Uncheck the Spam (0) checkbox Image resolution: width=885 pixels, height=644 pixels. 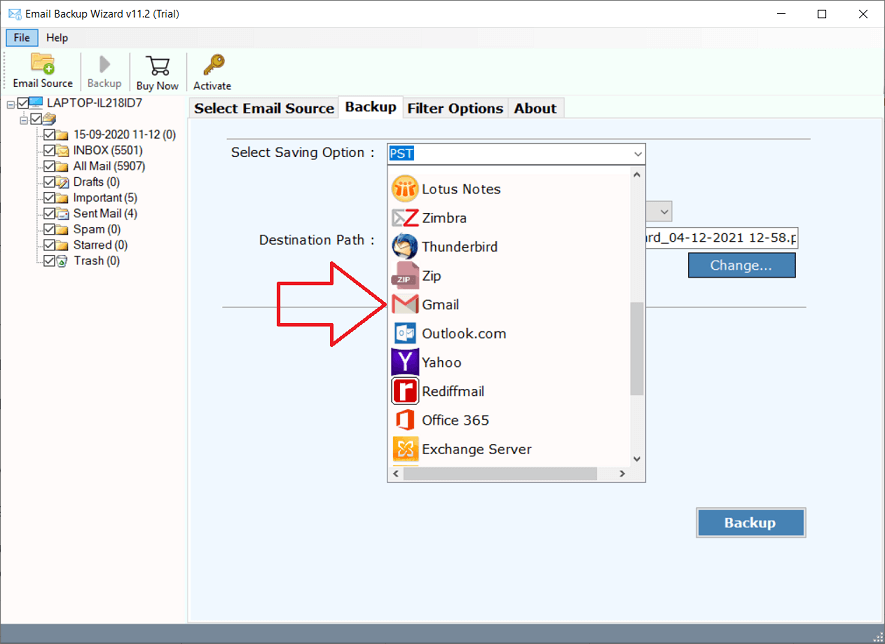(x=49, y=230)
